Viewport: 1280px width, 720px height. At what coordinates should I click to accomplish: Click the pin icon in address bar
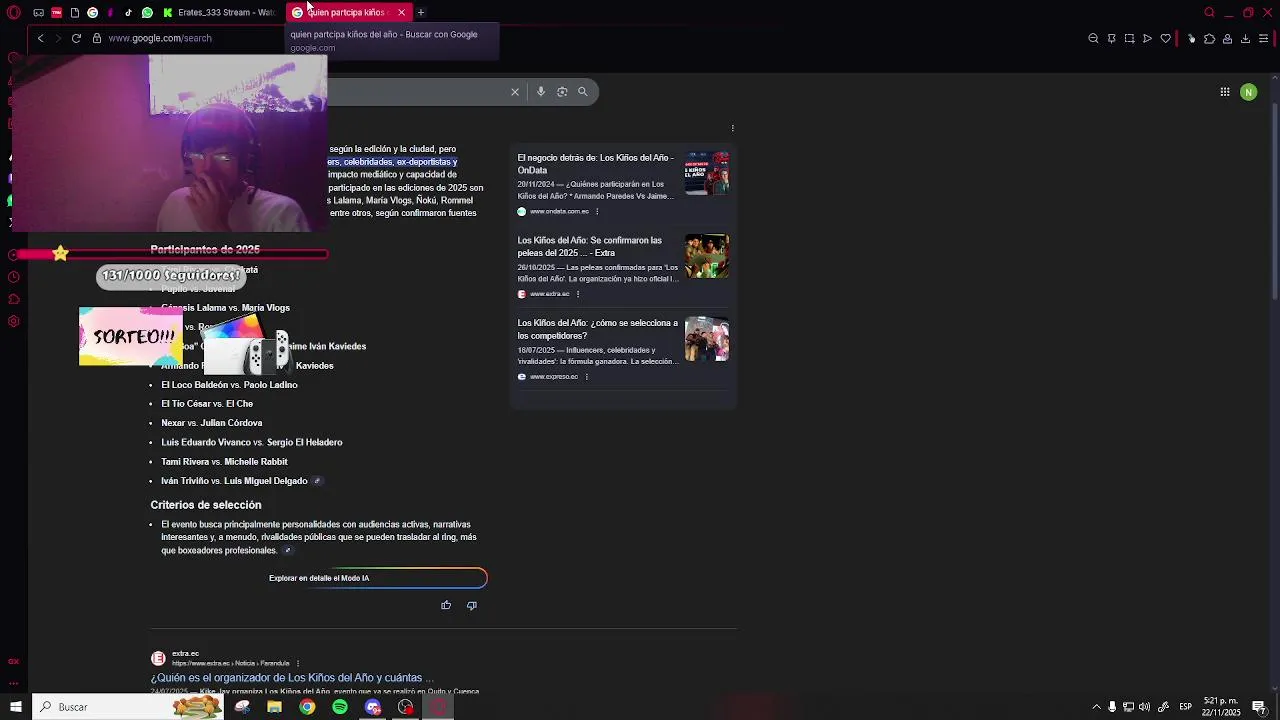1111,38
